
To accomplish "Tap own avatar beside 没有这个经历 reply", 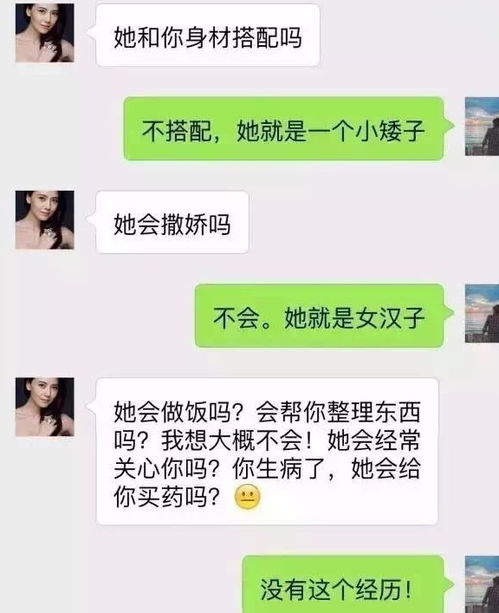I will tap(482, 584).
